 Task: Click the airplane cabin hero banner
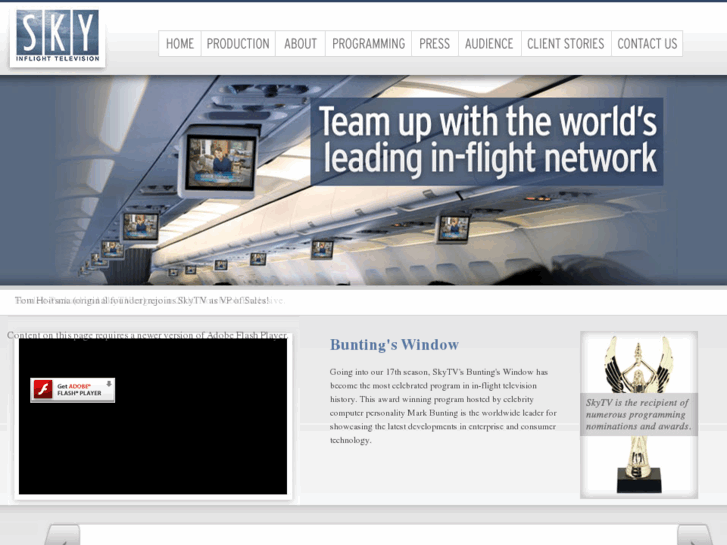click(x=364, y=180)
